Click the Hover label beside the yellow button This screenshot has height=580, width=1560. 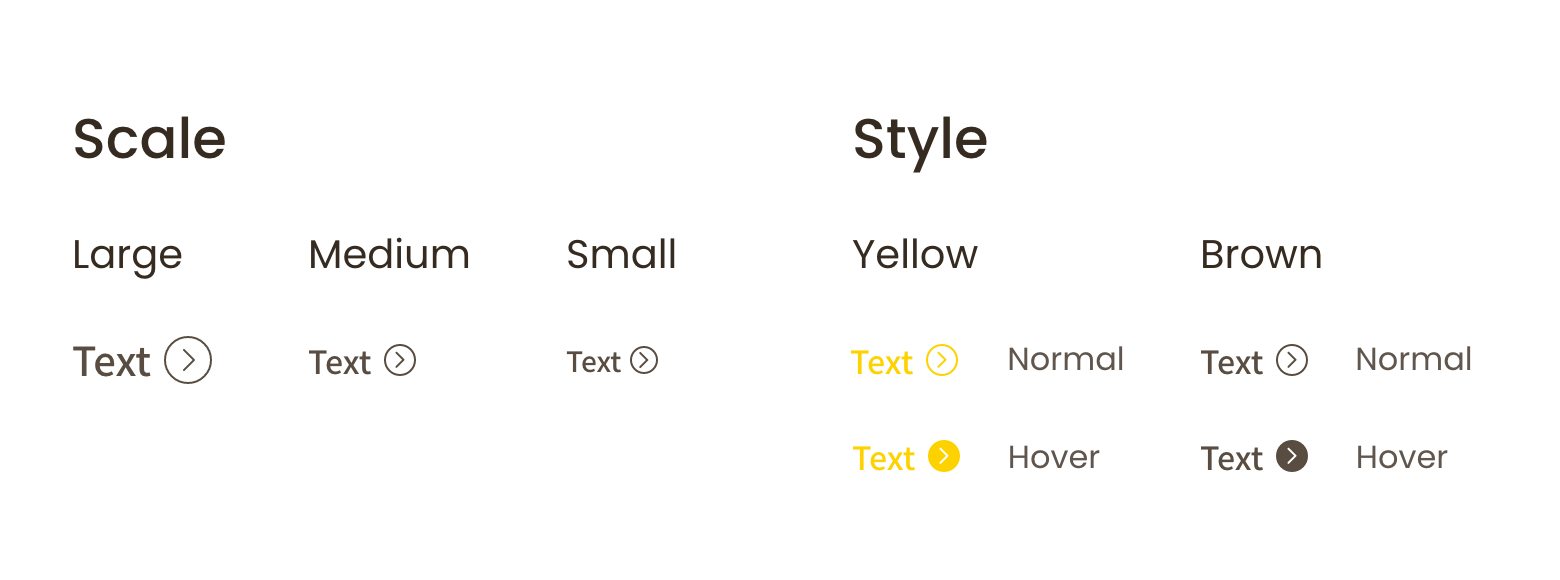[x=1054, y=457]
